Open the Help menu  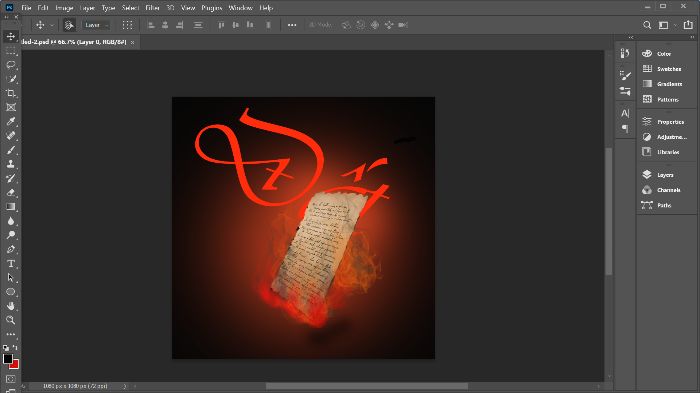click(x=266, y=8)
